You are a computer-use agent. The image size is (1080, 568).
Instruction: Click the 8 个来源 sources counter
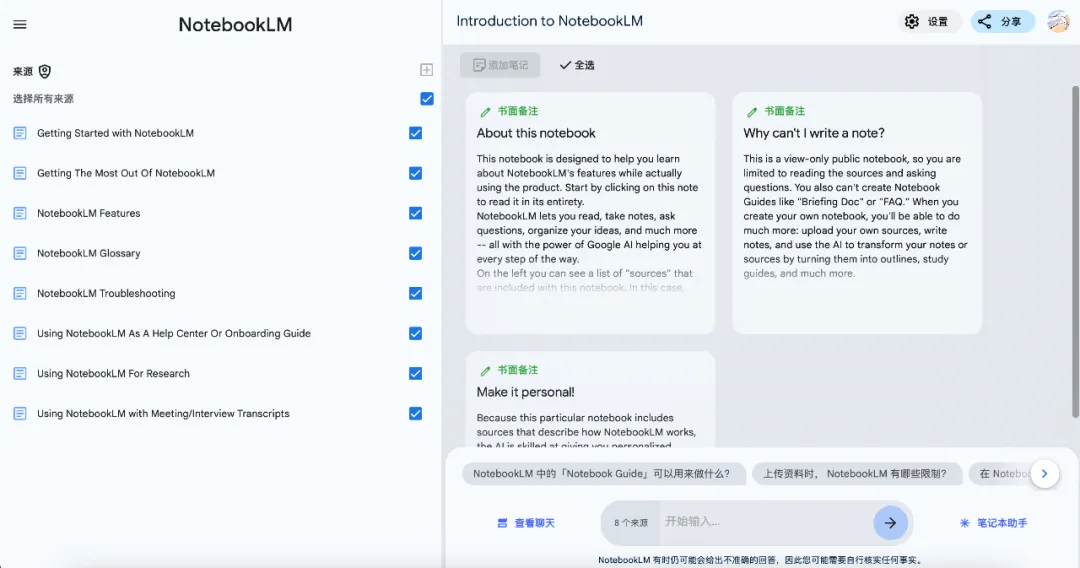point(631,523)
